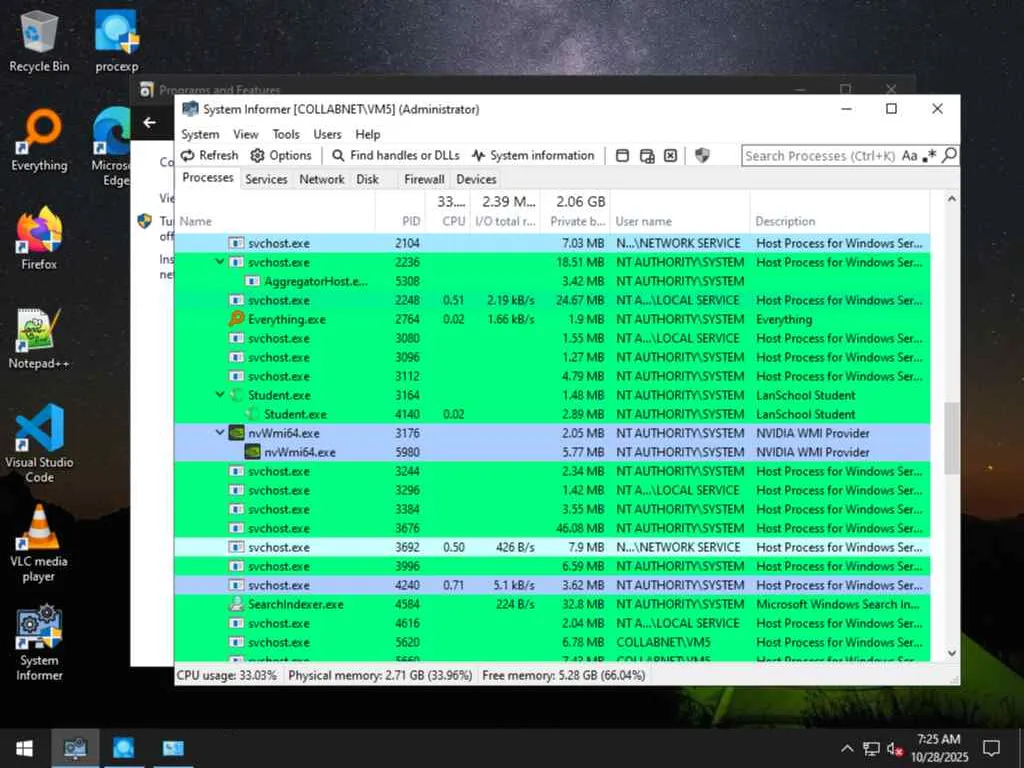Click the Find window and thread icon
Viewport: 1024px width, 768px height.
tap(647, 155)
